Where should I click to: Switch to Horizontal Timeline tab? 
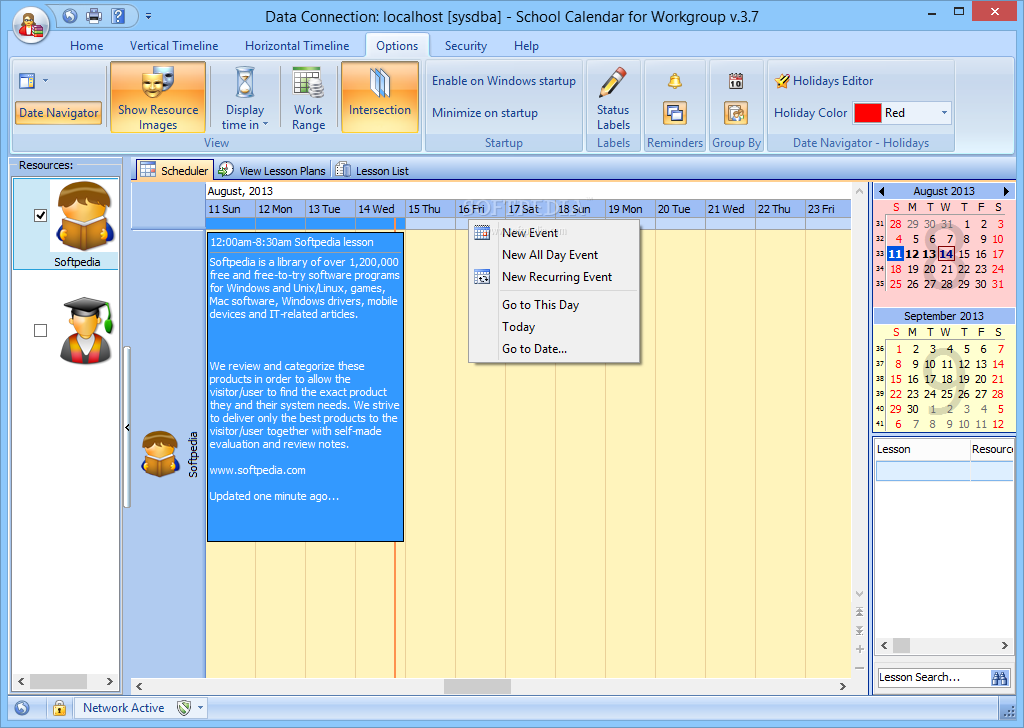point(297,46)
